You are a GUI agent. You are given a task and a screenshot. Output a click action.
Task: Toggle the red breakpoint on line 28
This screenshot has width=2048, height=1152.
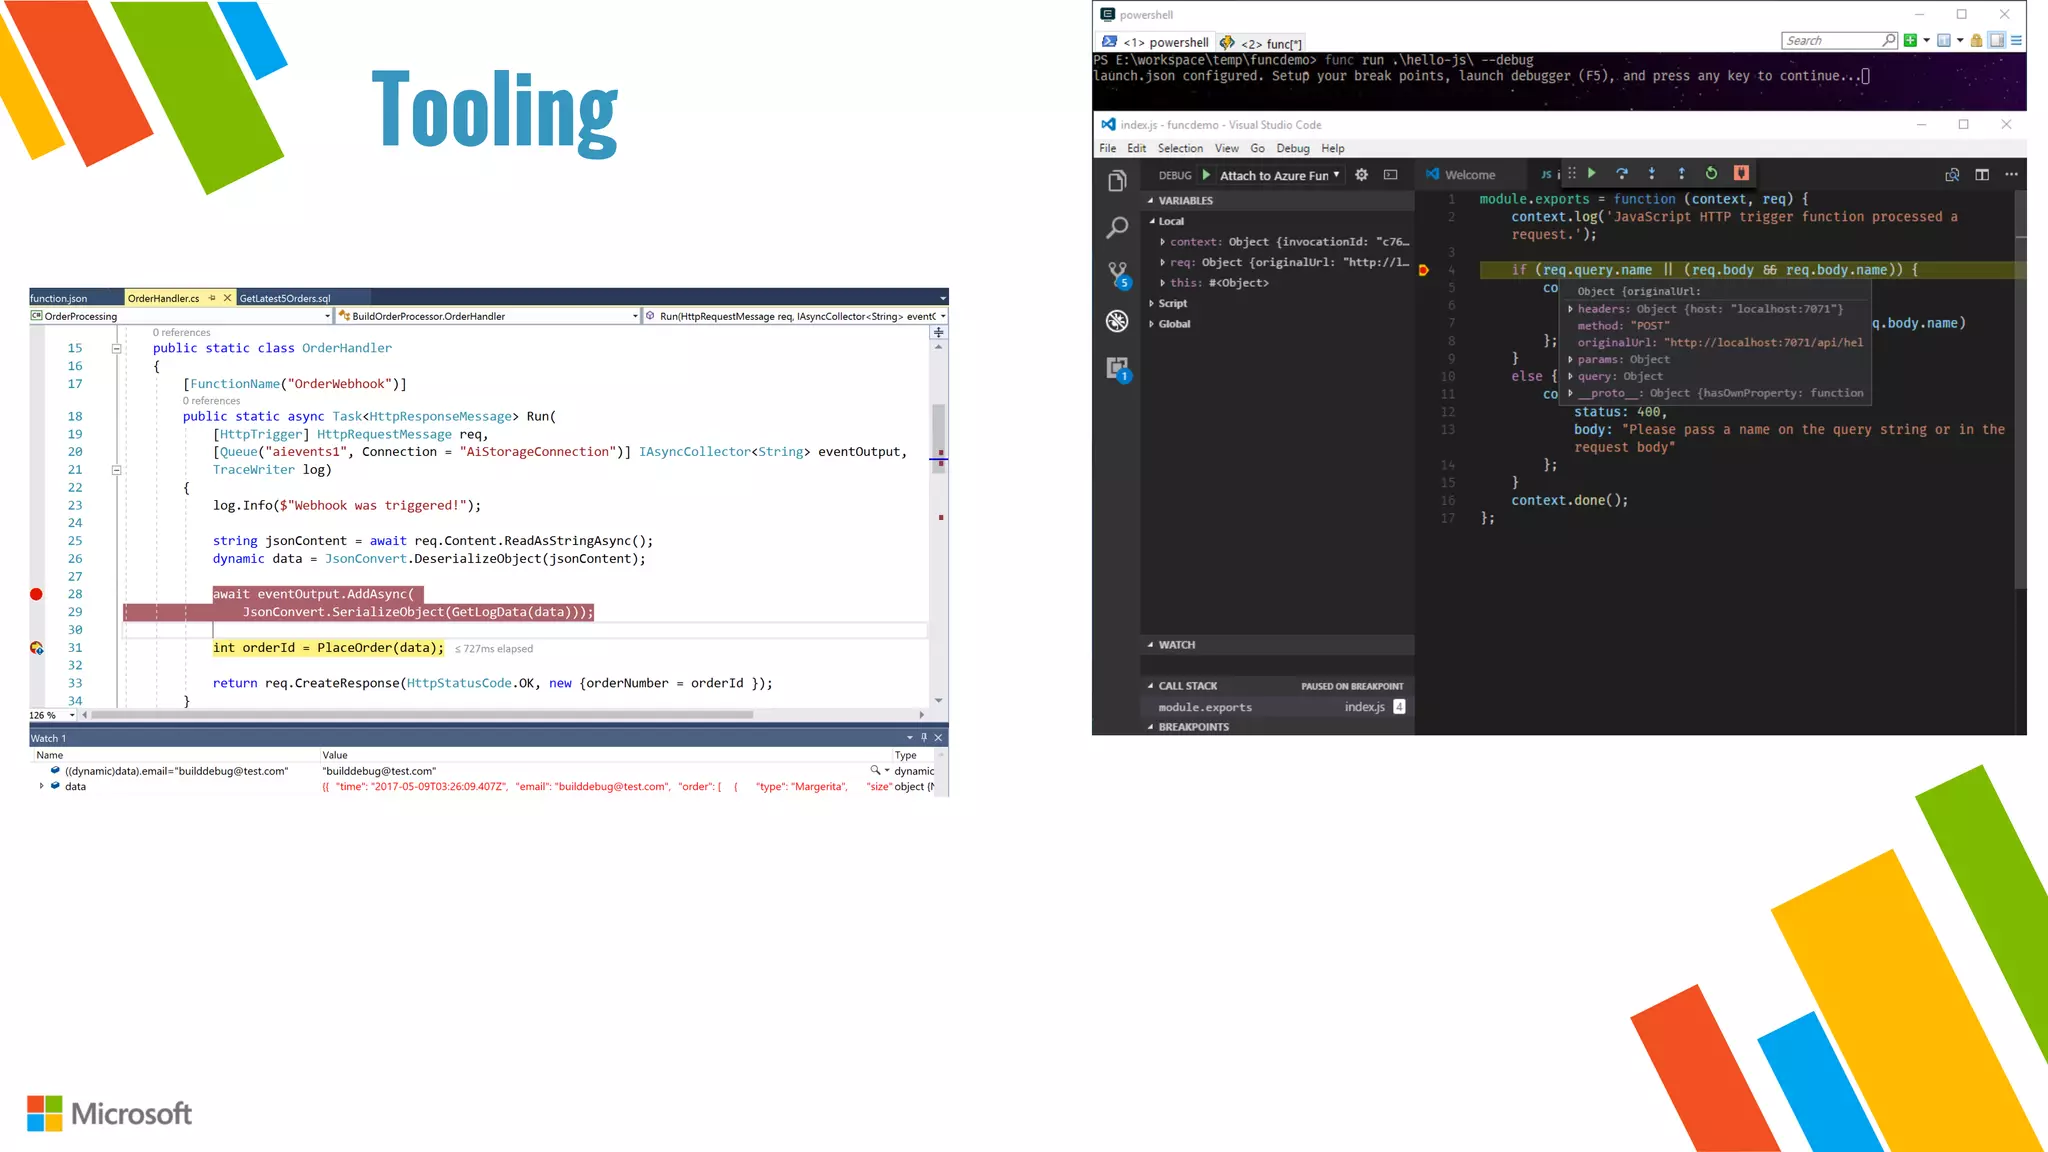[x=36, y=594]
